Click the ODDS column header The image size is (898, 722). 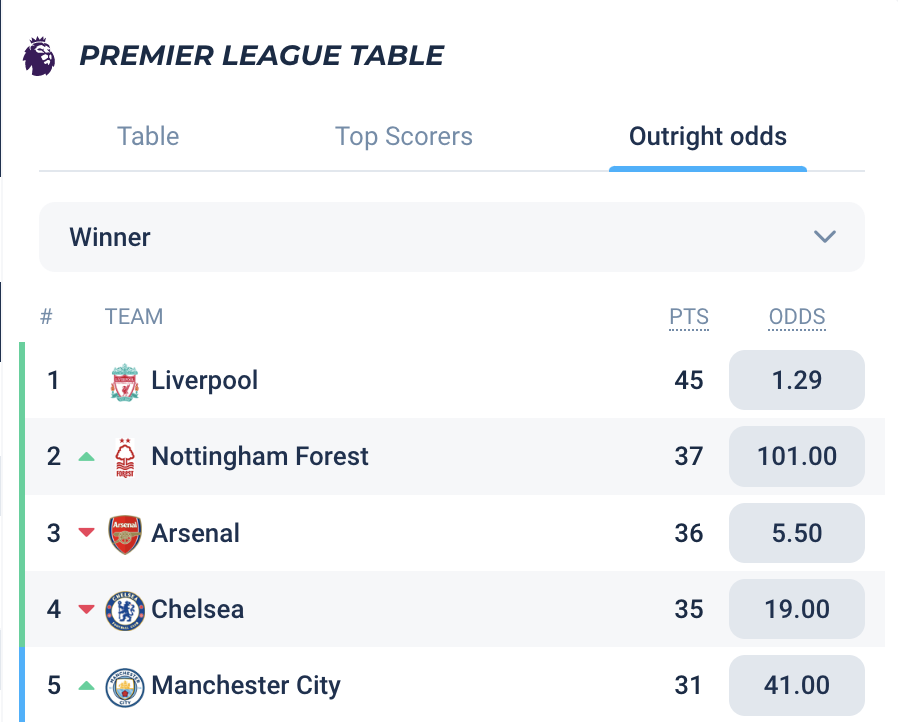click(797, 317)
